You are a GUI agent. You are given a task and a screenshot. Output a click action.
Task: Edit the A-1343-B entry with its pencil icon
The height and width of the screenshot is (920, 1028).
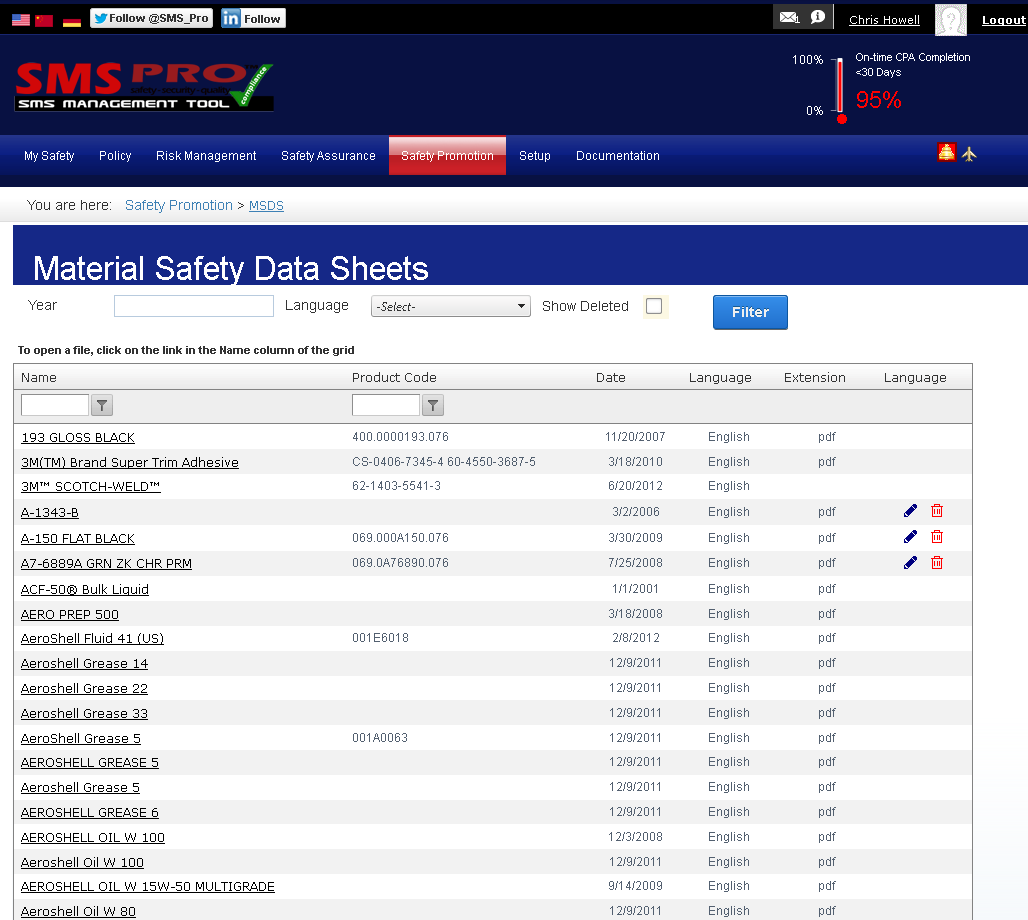coord(910,510)
